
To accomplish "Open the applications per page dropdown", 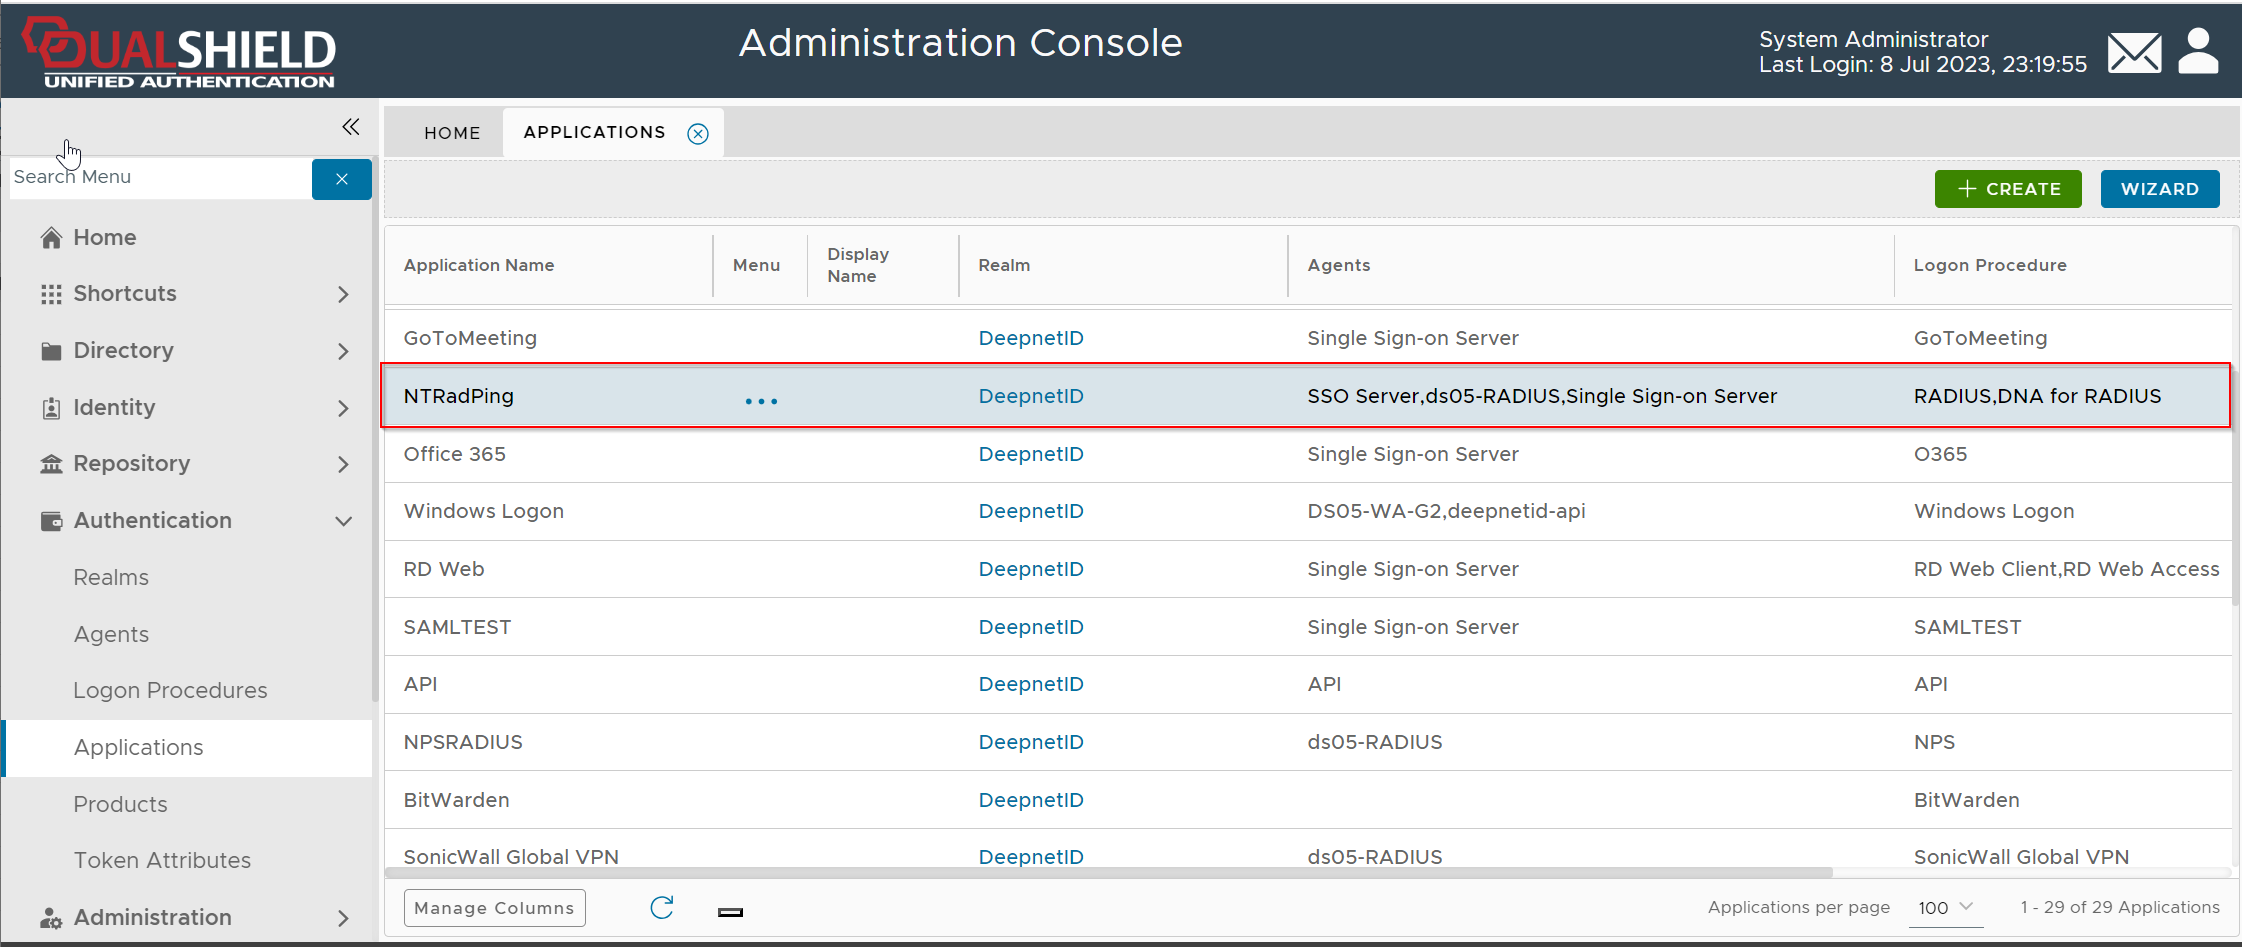I will 1945,908.
